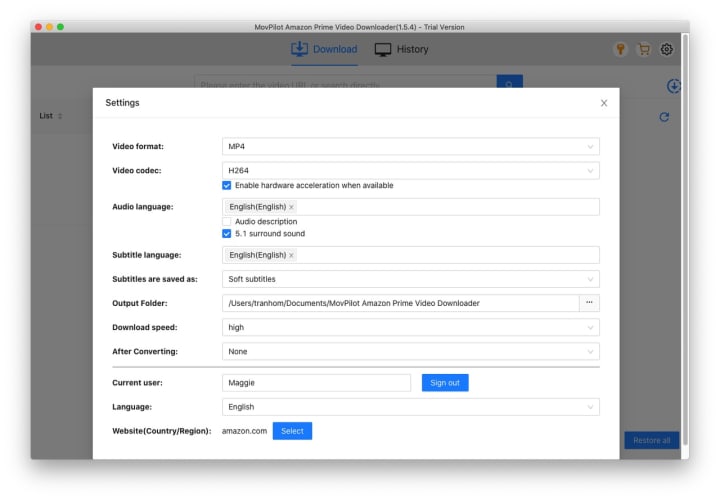Click the Settings dialog title
This screenshot has width=720, height=500.
coord(122,103)
